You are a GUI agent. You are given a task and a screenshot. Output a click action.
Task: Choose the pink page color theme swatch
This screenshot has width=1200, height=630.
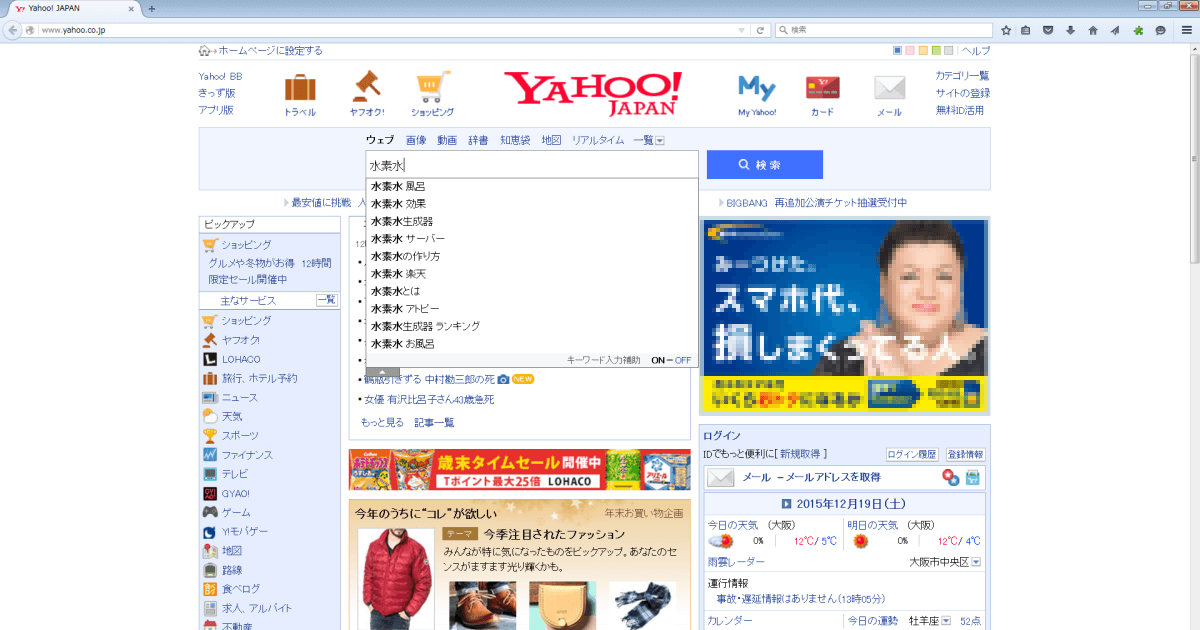coord(910,51)
